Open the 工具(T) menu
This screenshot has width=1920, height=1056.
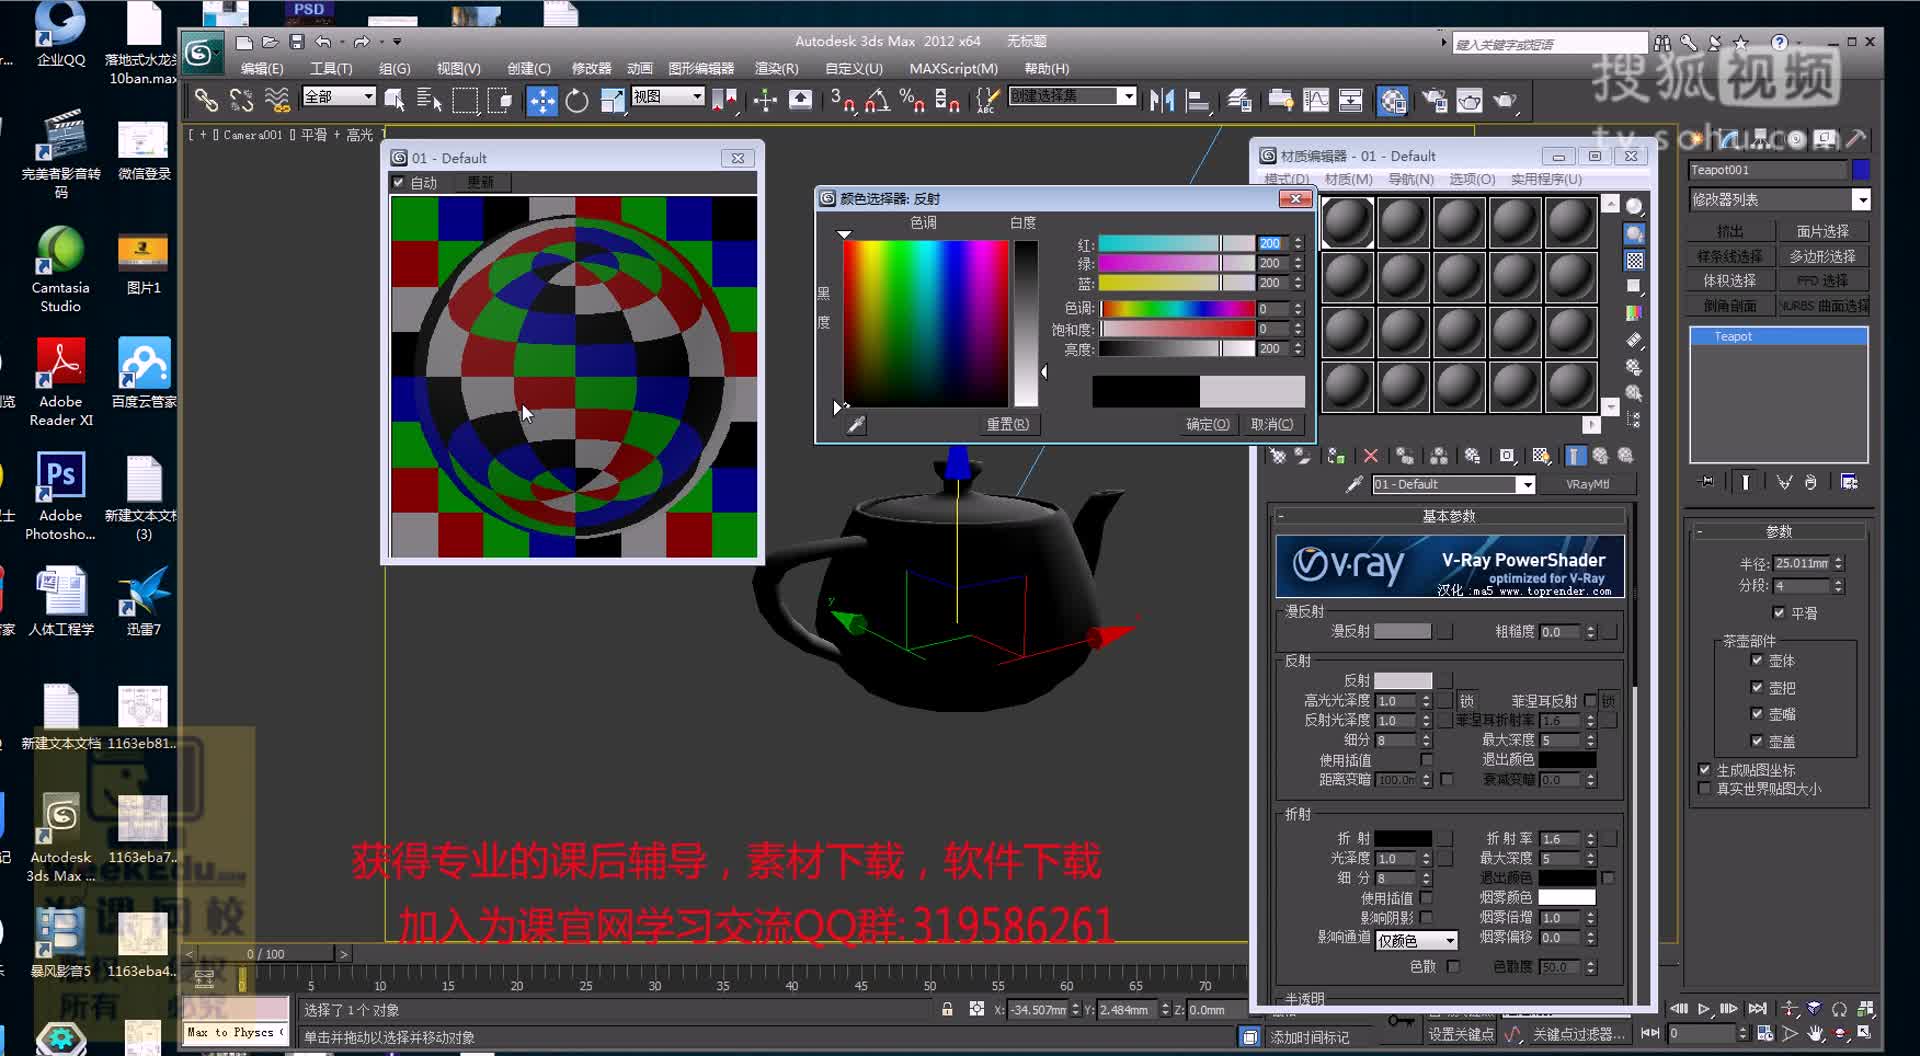point(331,68)
